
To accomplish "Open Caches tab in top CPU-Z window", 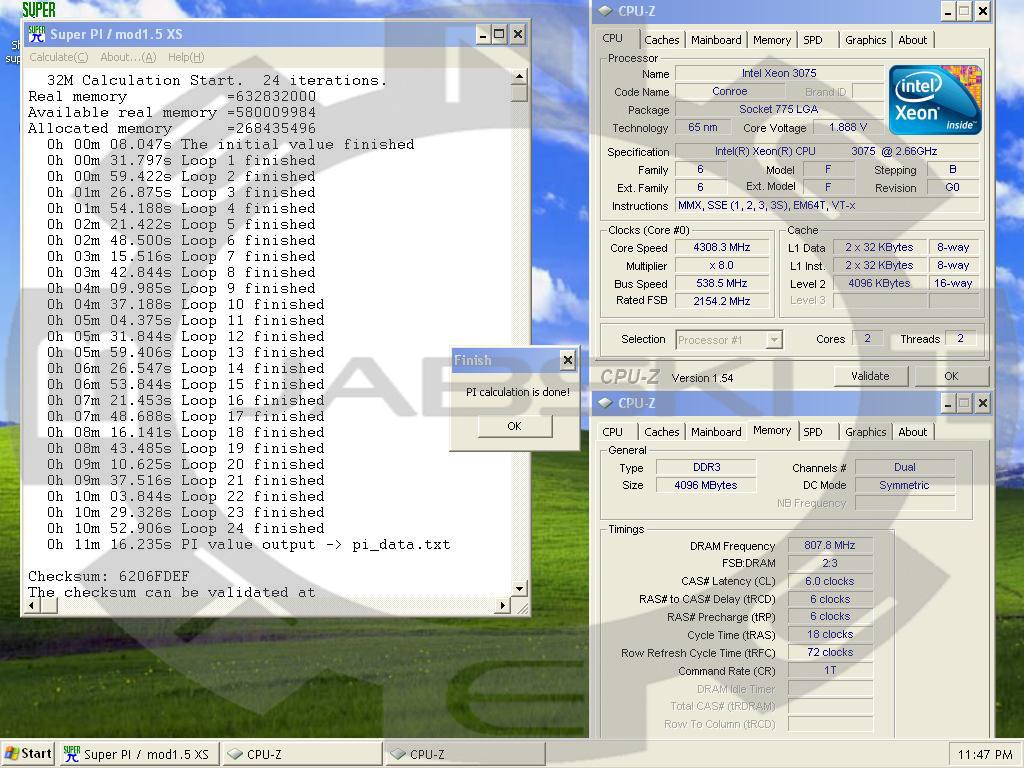I will 662,40.
